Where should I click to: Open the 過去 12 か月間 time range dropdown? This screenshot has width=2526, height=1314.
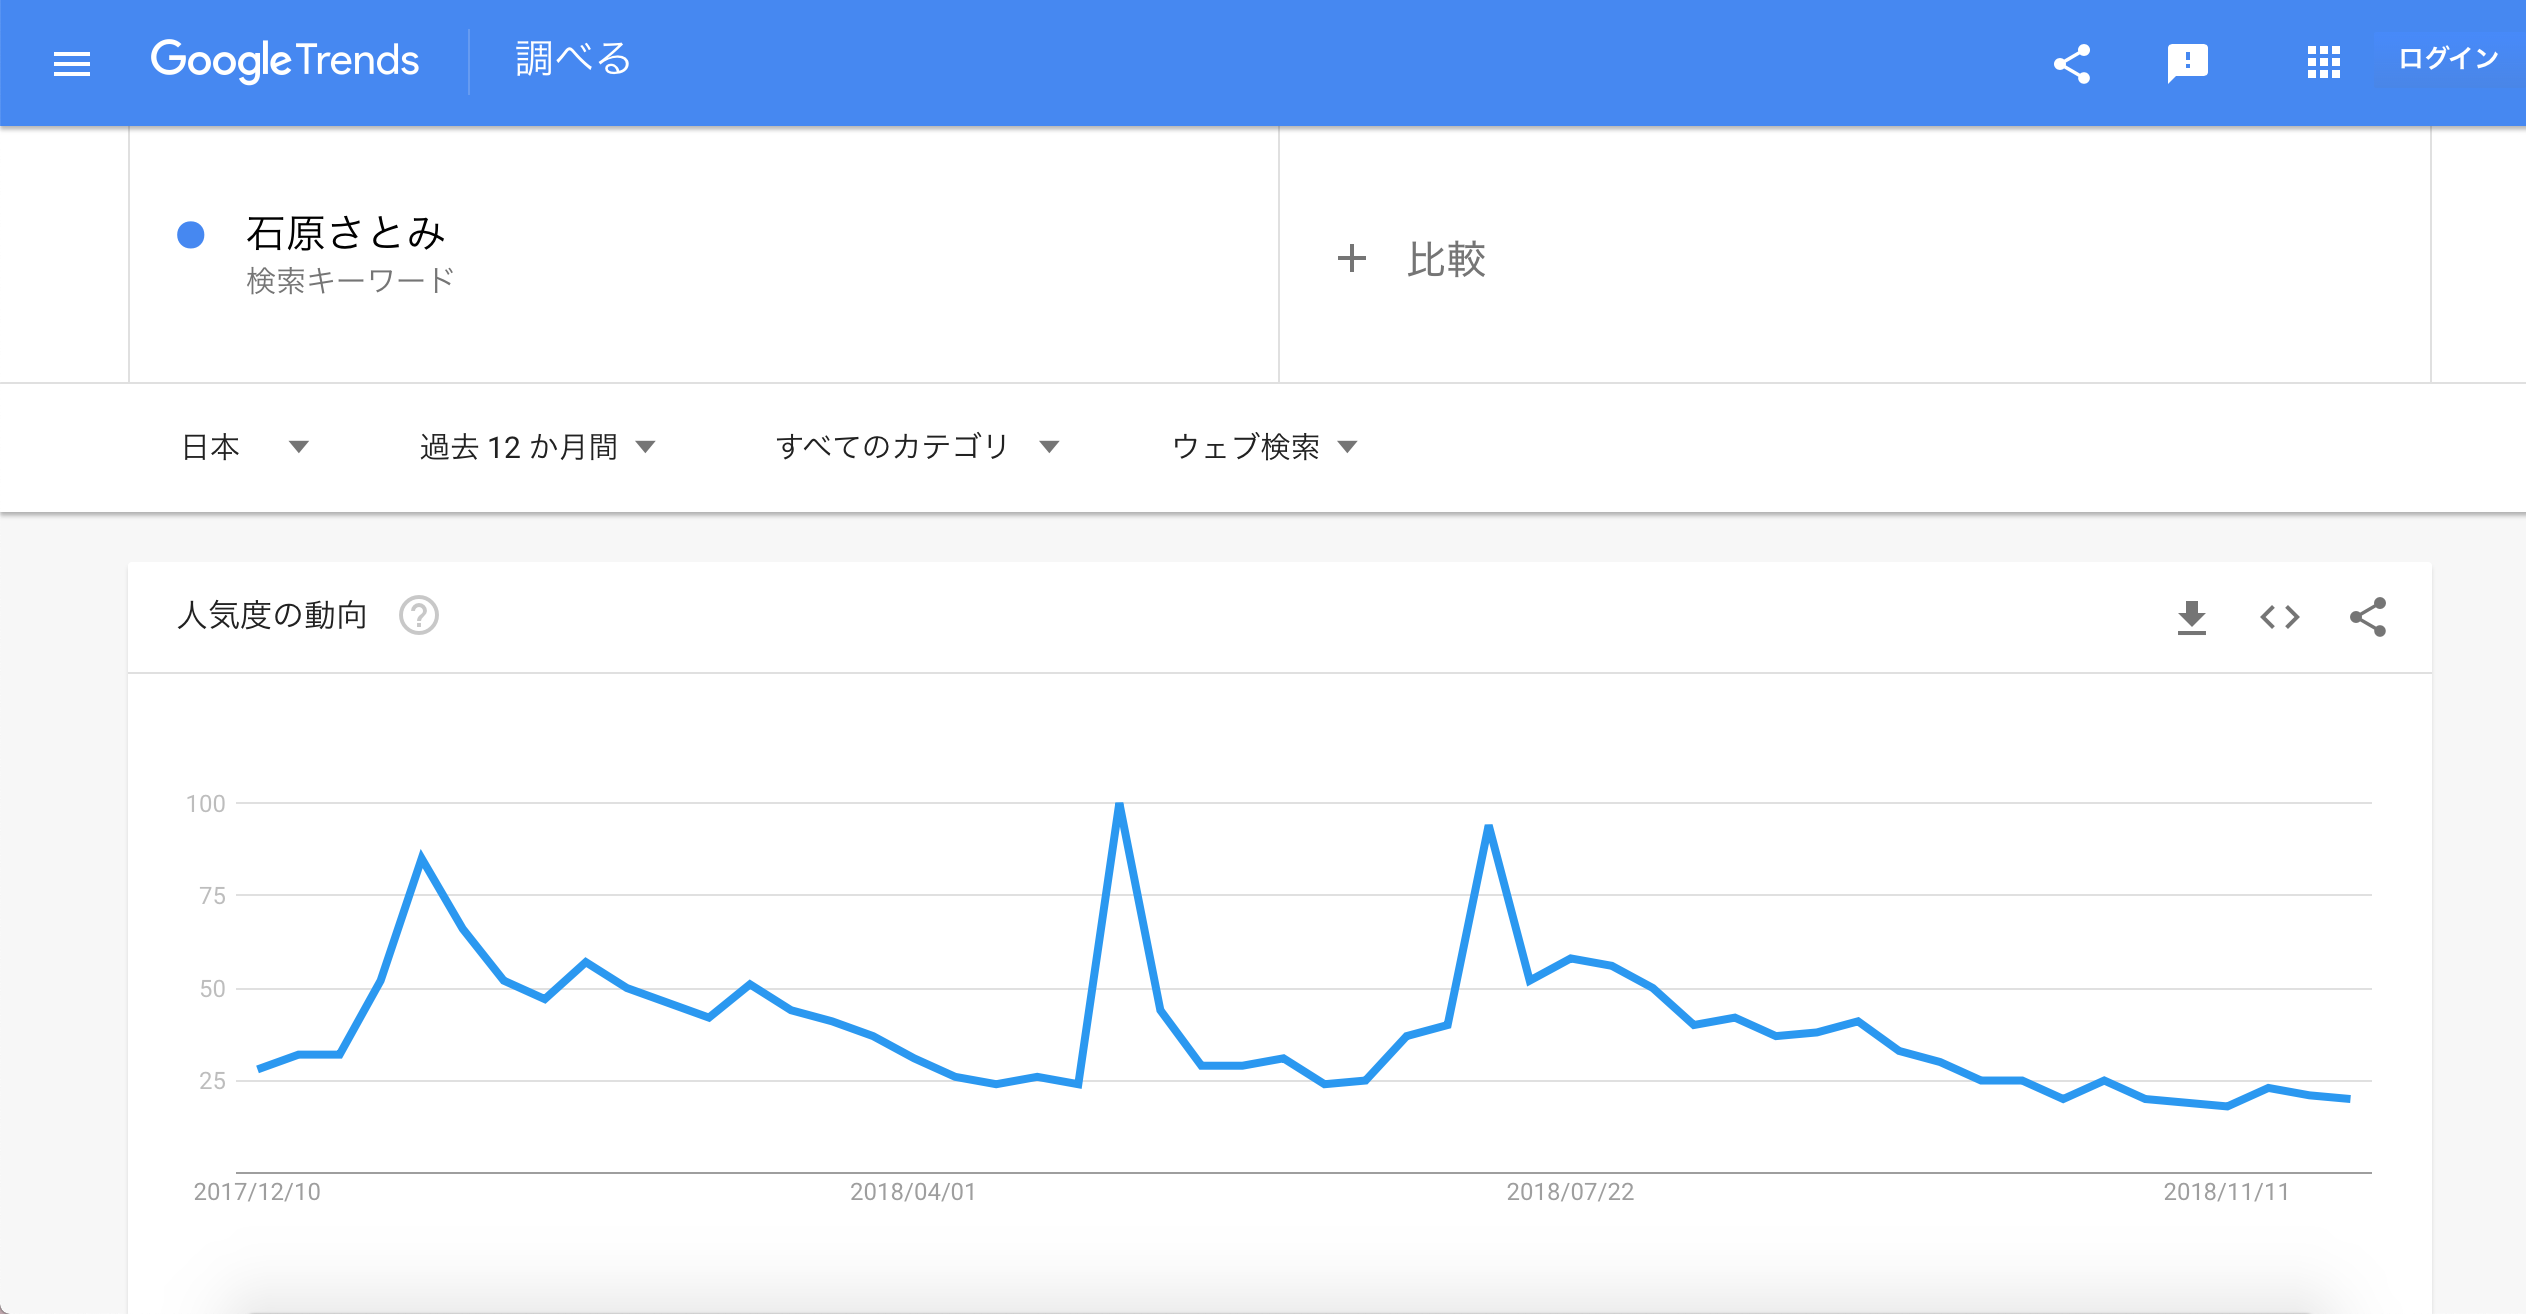point(537,446)
